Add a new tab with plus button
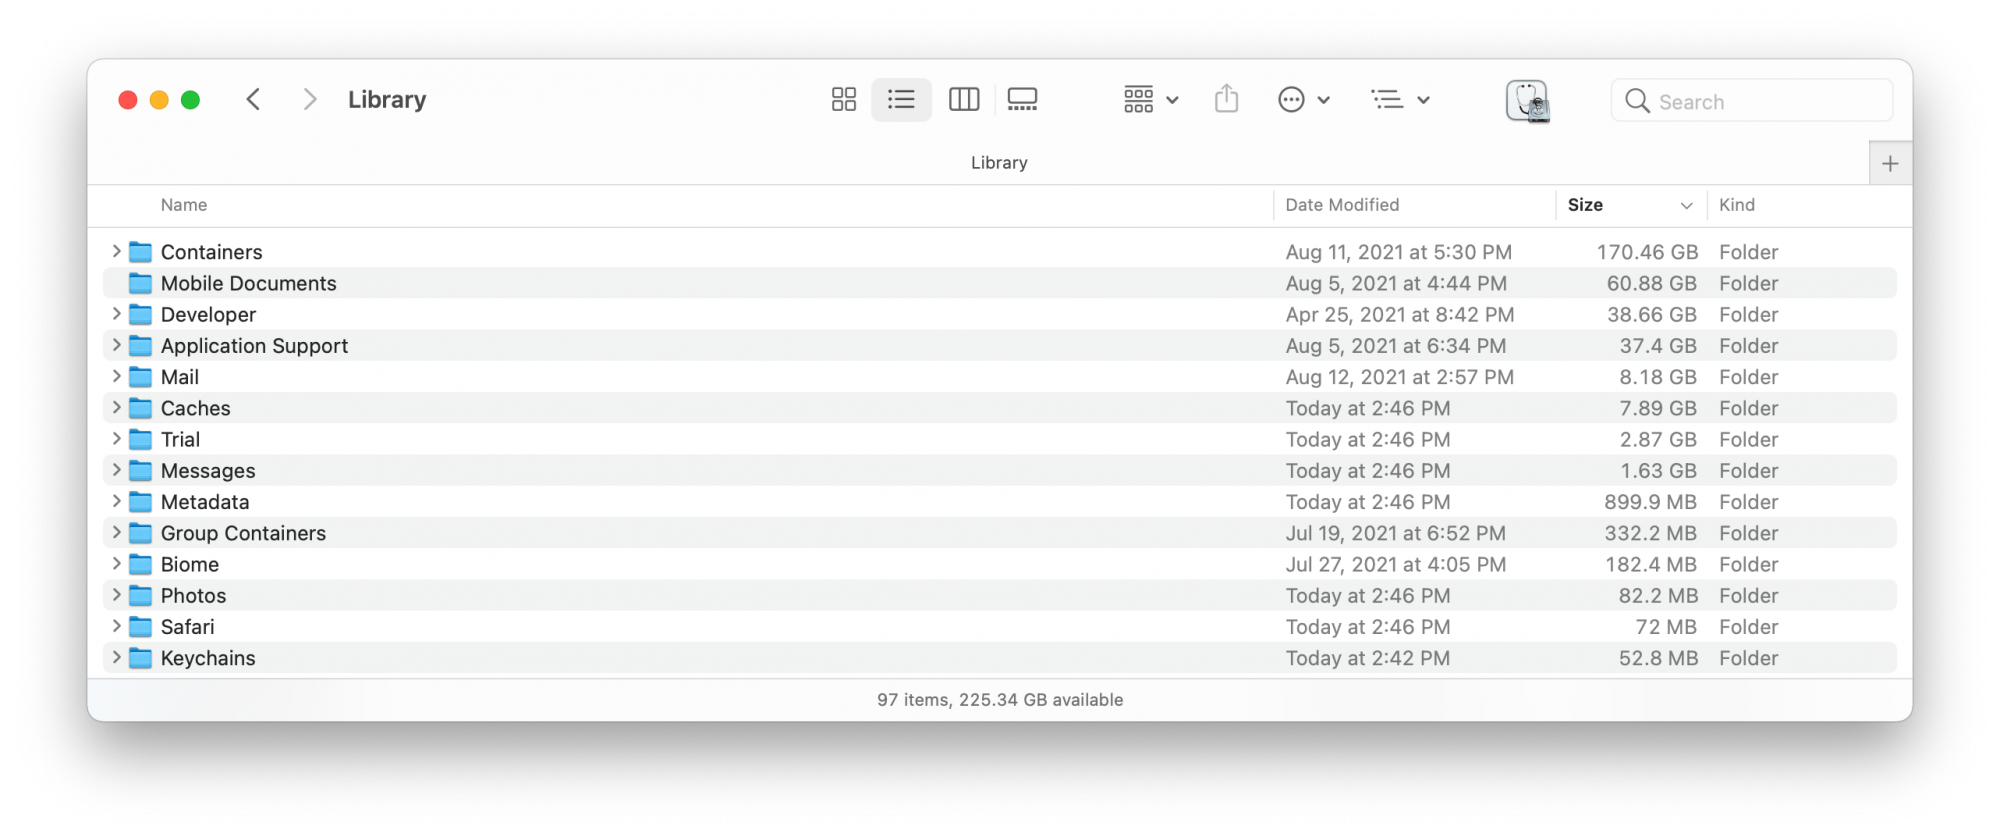Viewport: 2000px width, 837px height. point(1890,163)
